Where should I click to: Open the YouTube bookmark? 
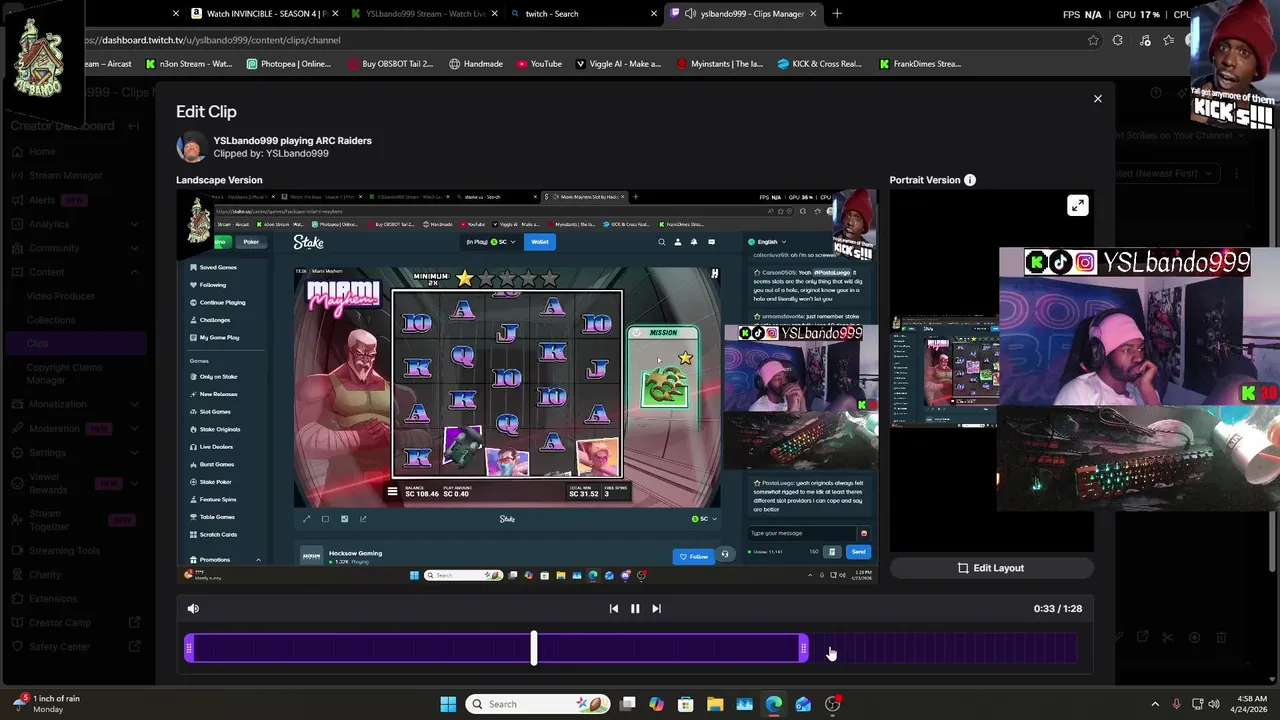click(539, 64)
